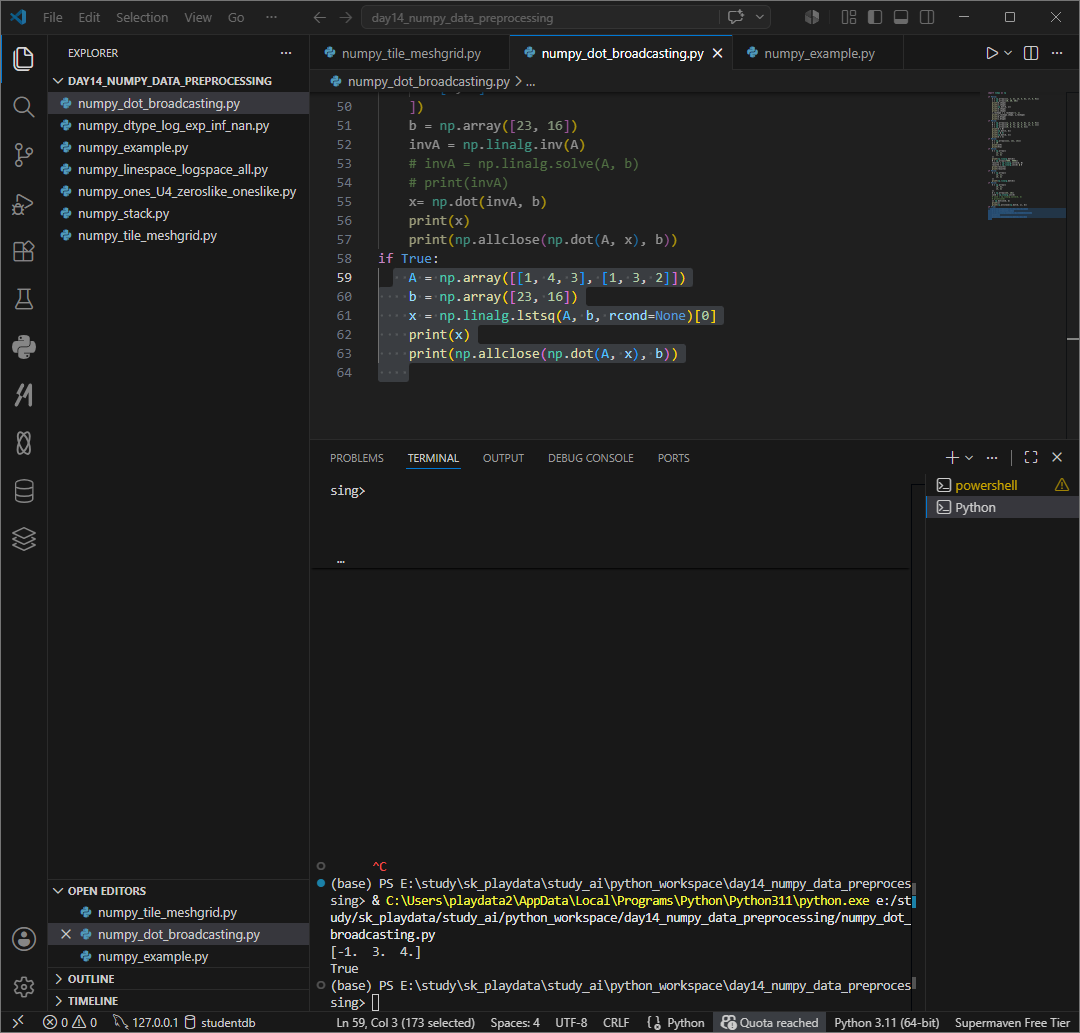Customize layout icon in title bar
1080x1033 pixels.
[x=849, y=17]
